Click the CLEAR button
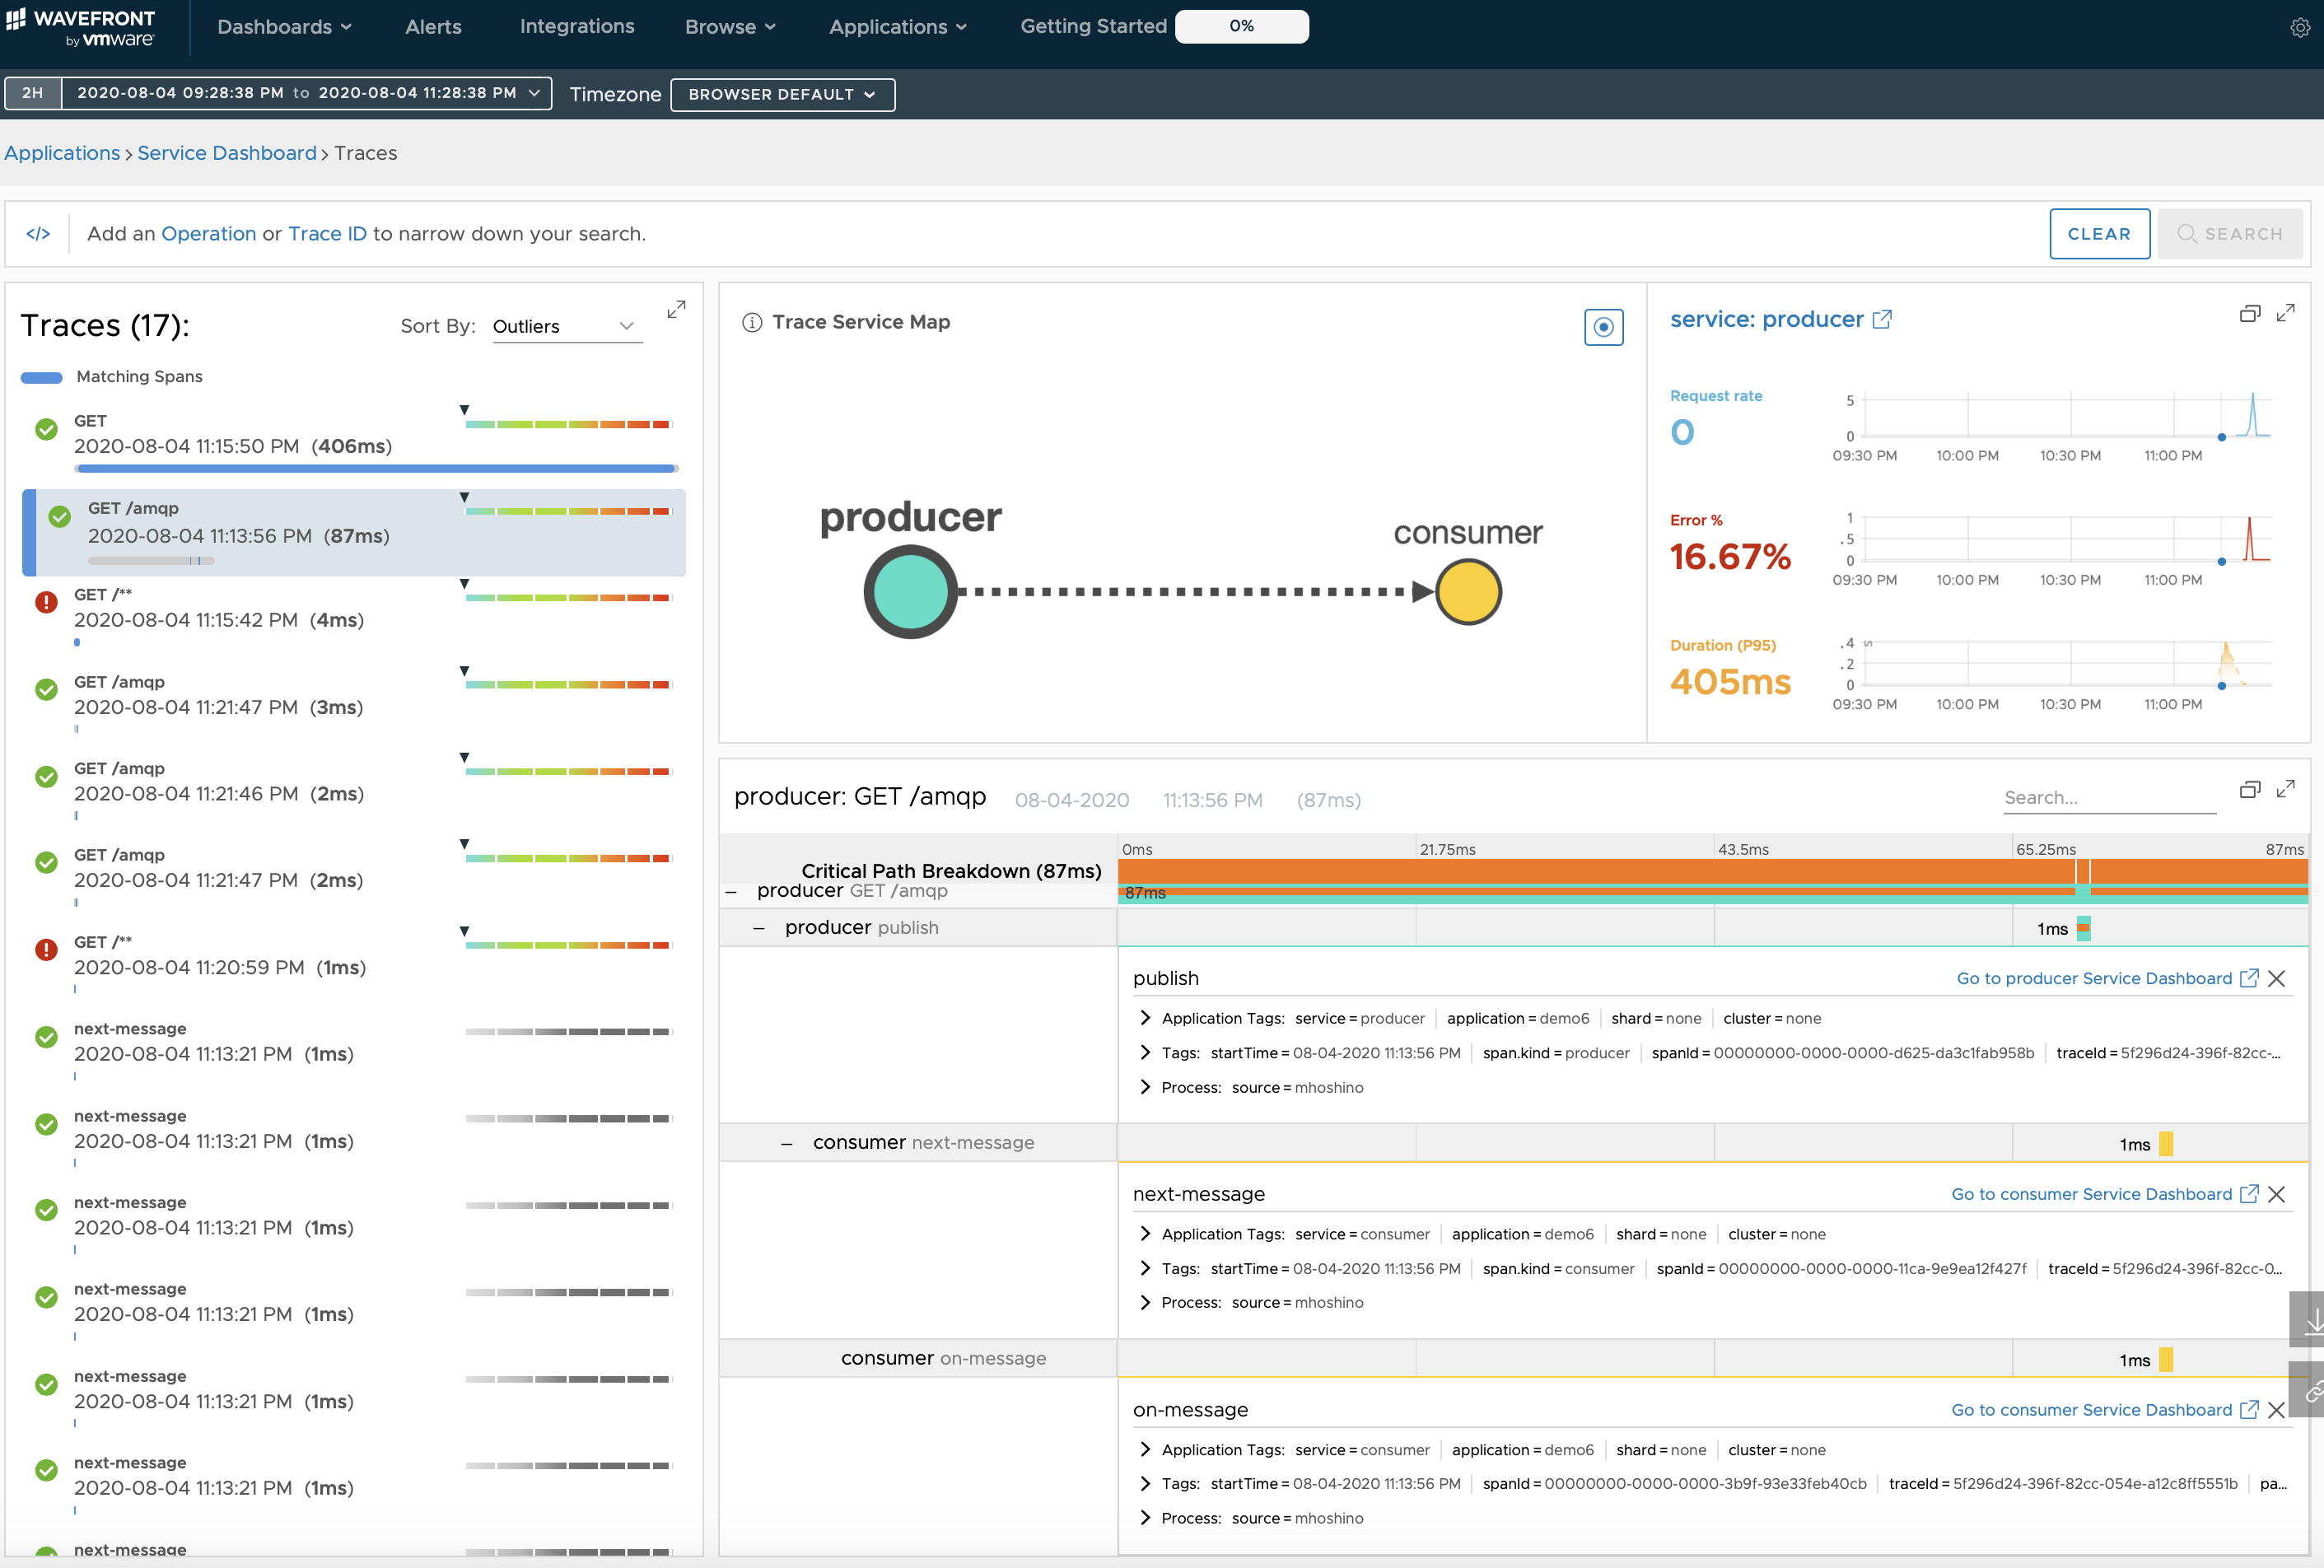 [x=2099, y=234]
